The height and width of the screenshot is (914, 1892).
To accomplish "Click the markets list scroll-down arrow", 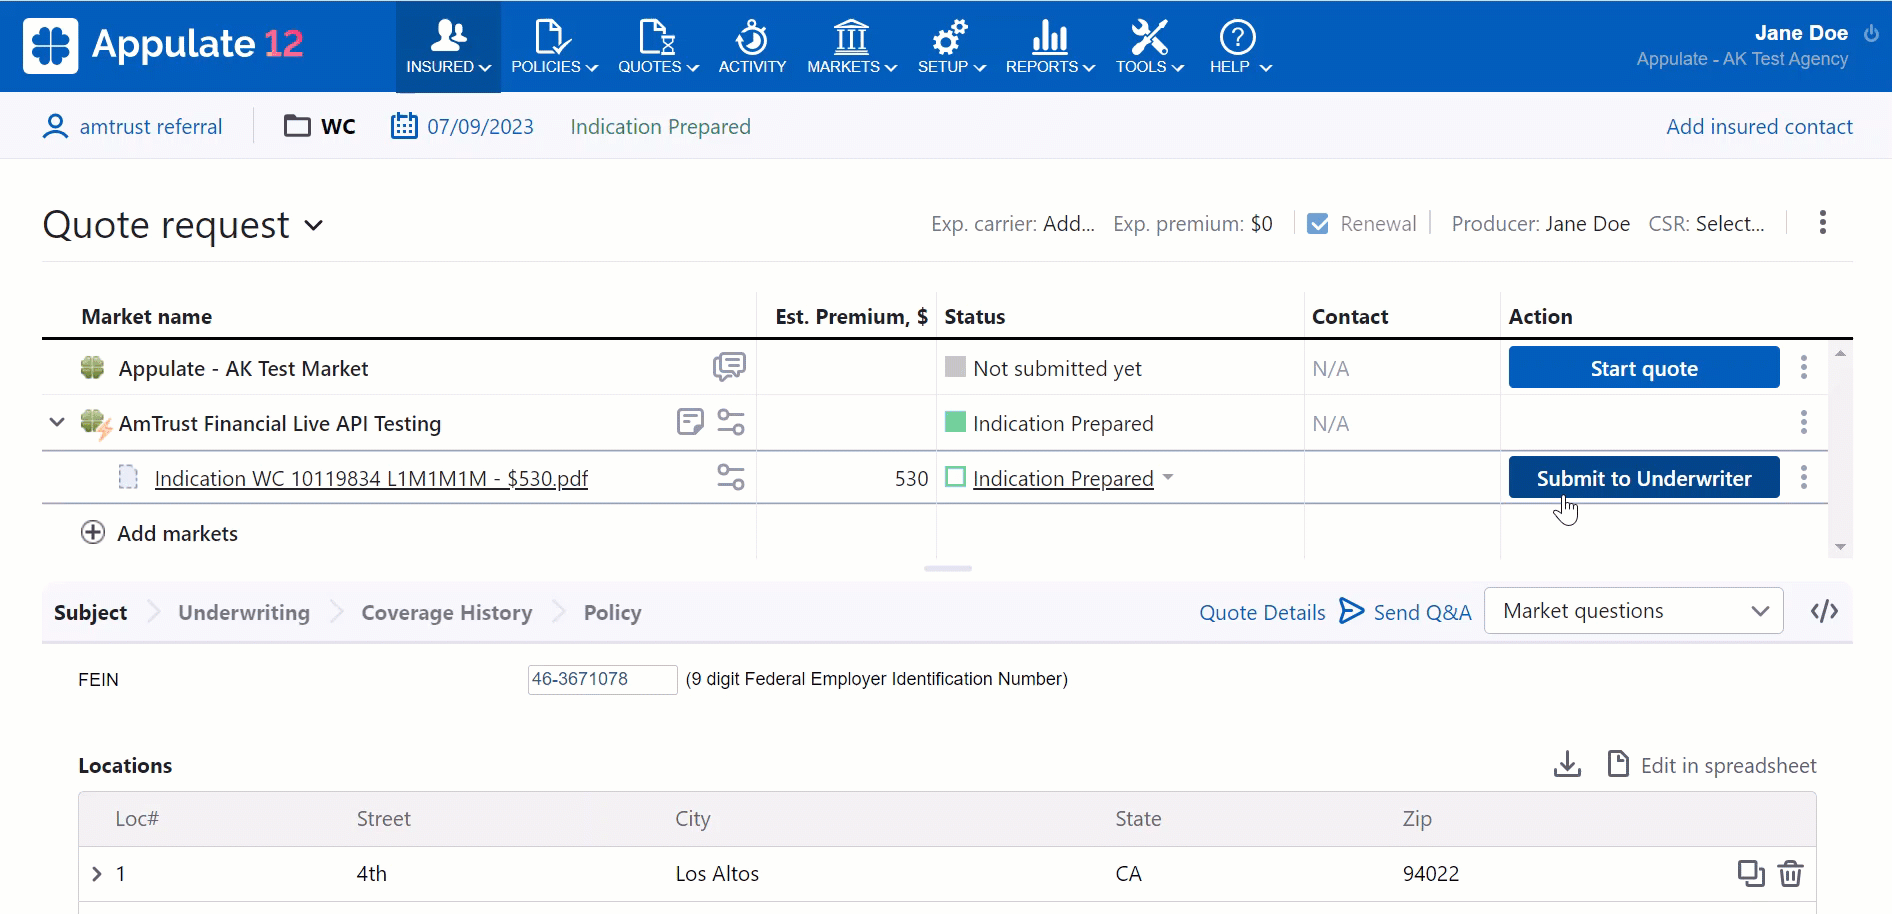I will tap(1840, 547).
